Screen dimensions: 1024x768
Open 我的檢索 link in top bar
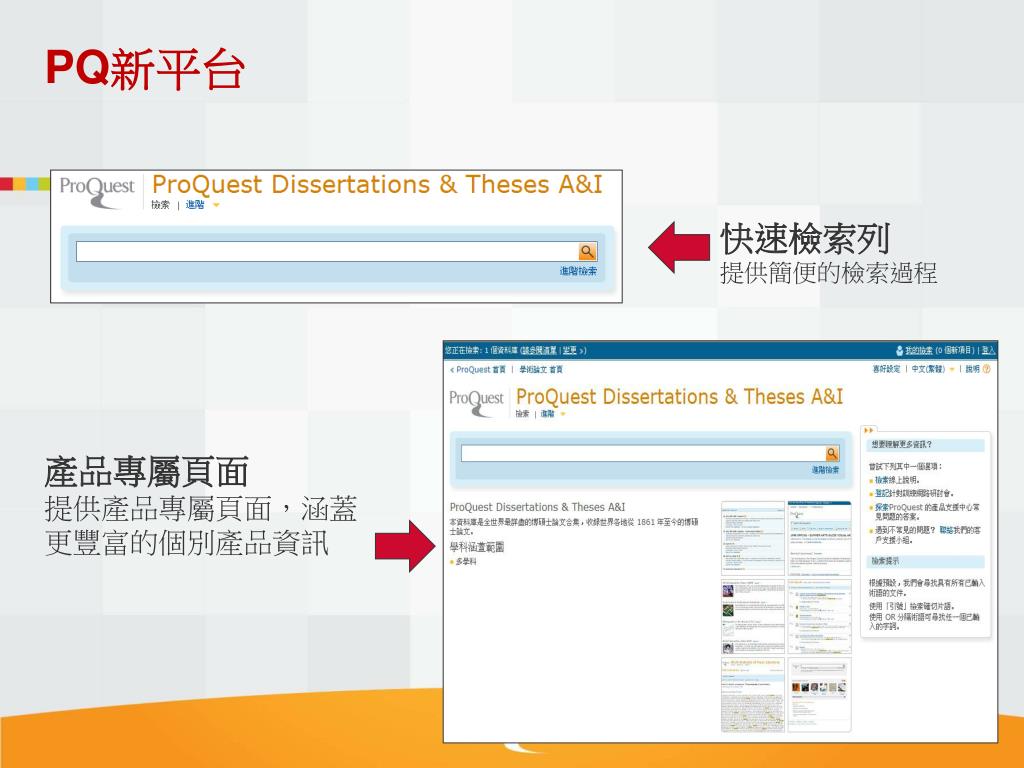coord(918,351)
